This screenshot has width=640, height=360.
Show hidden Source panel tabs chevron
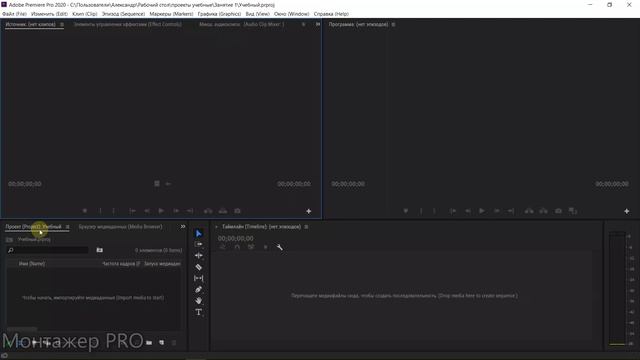click(x=318, y=24)
